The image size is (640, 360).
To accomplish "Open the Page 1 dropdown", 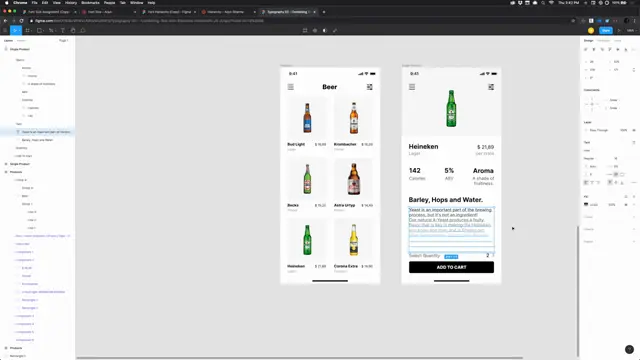I will pos(63,40).
